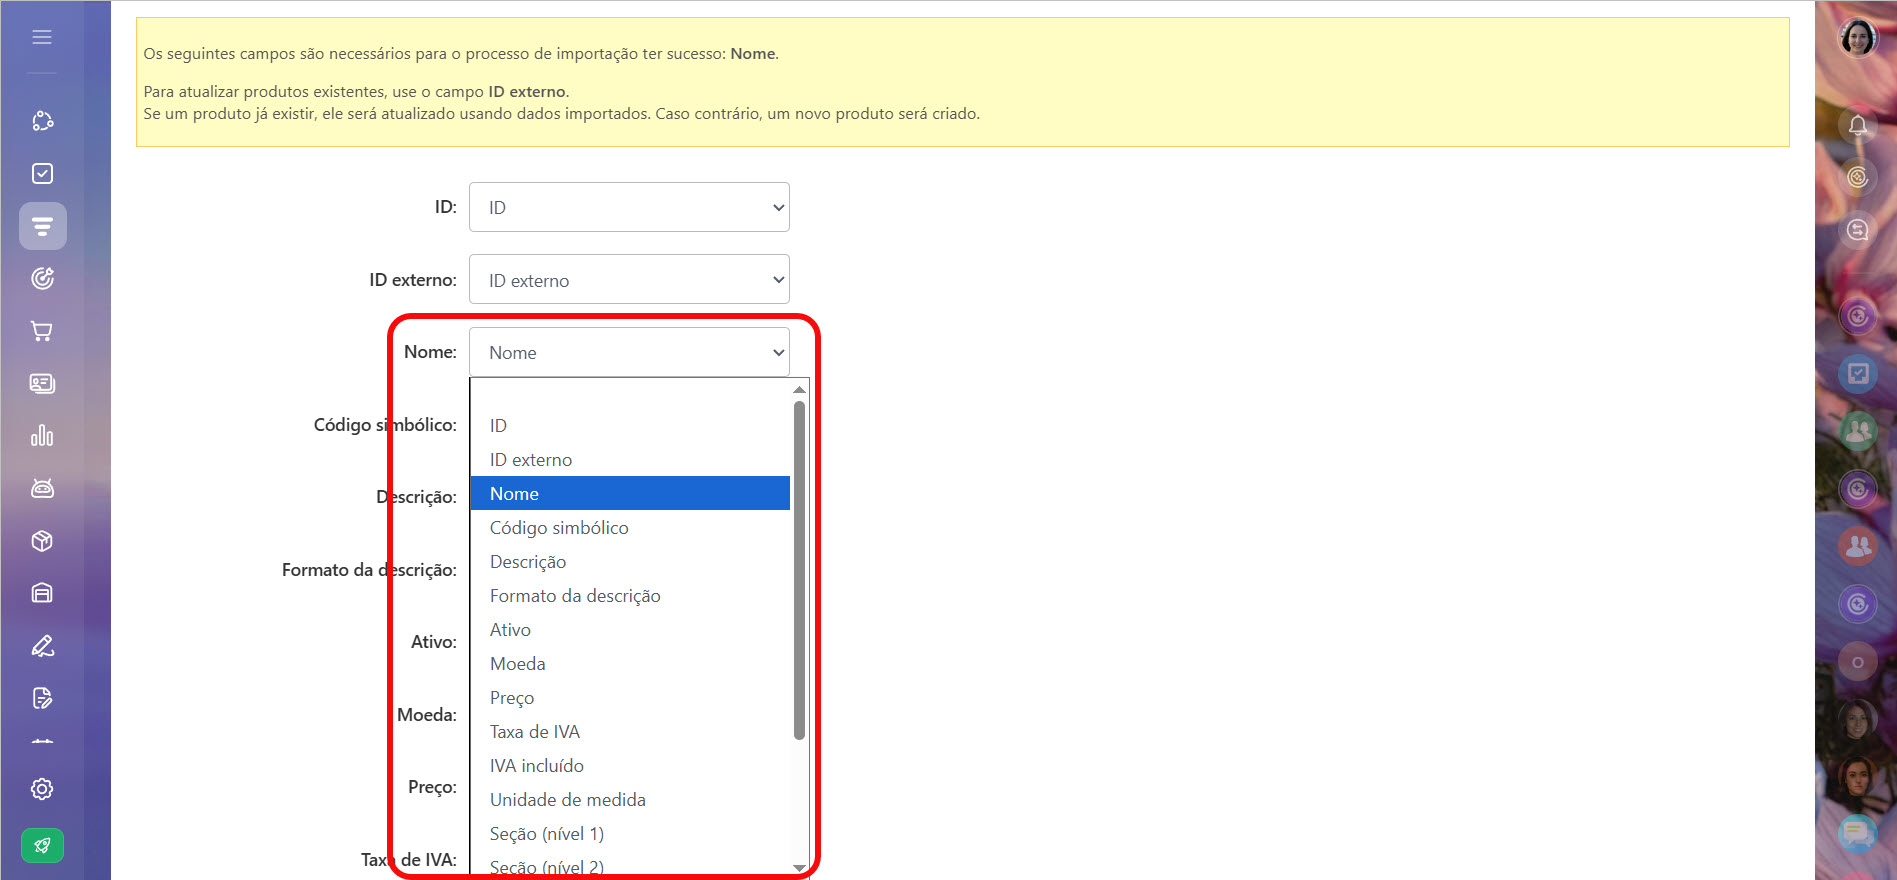Open notifications bell icon
Viewport: 1897px width, 880px height.
tap(1857, 125)
